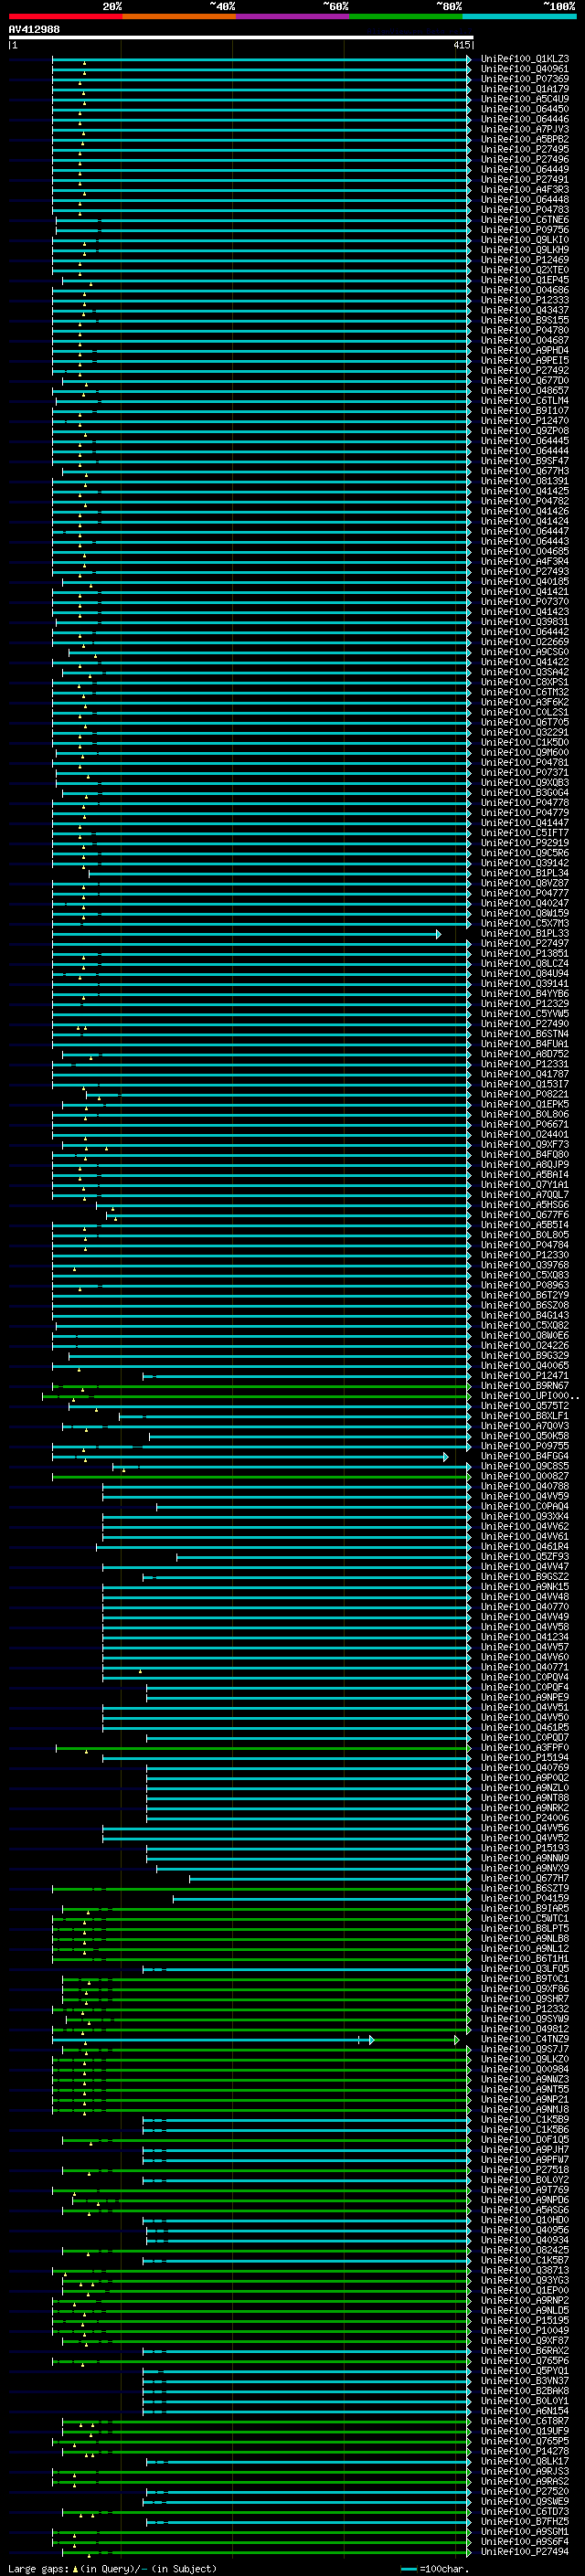Click the purple ~60% identity legend segment
The image size is (585, 2576).
tap(293, 16)
